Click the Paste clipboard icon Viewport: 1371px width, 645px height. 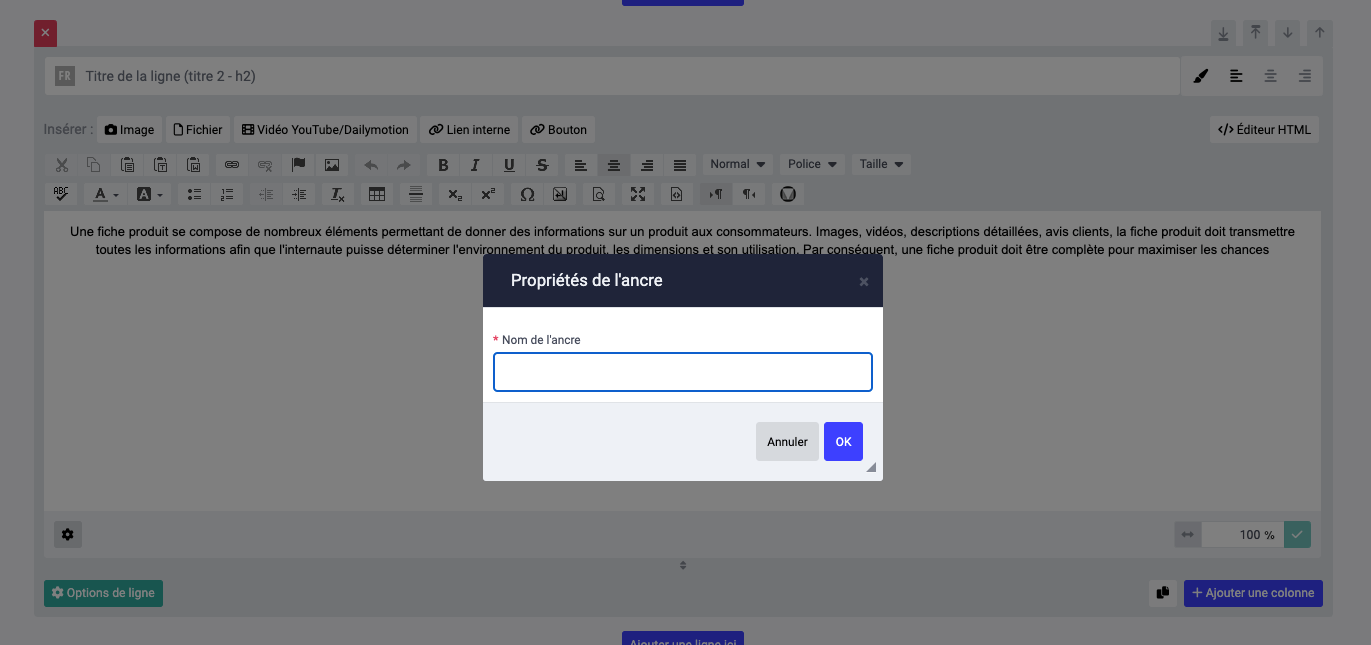coord(127,165)
